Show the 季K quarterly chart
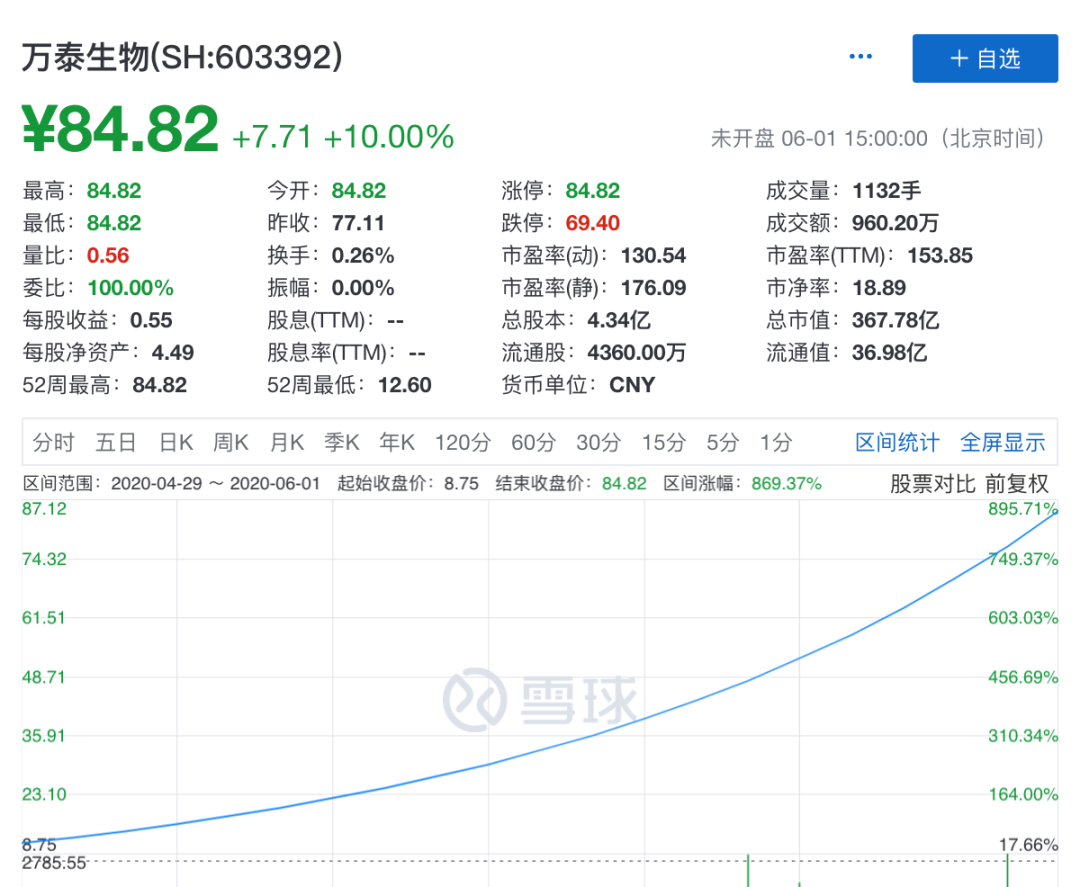The image size is (1080, 887). 342,442
